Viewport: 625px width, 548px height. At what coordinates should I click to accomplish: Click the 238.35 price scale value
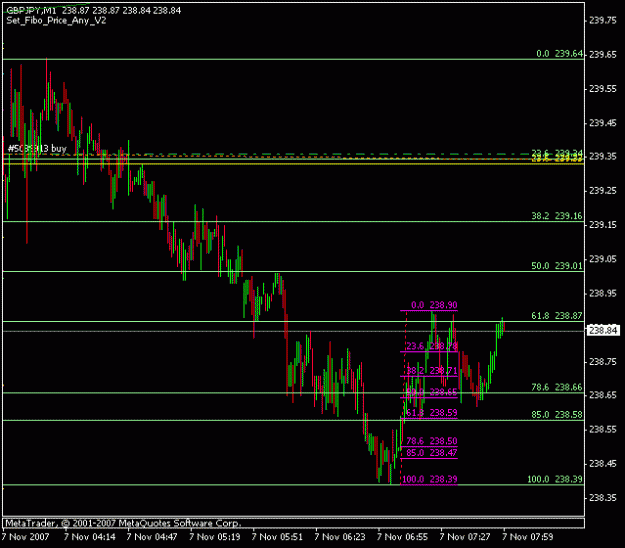point(603,497)
